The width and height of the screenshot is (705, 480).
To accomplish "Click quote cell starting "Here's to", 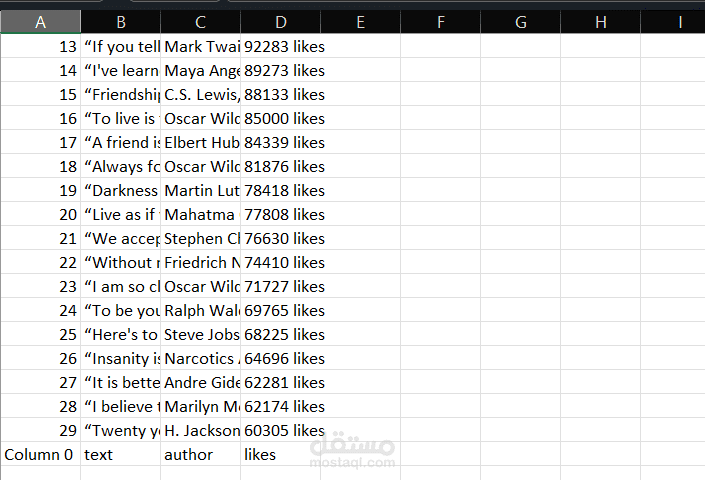I will click(120, 334).
